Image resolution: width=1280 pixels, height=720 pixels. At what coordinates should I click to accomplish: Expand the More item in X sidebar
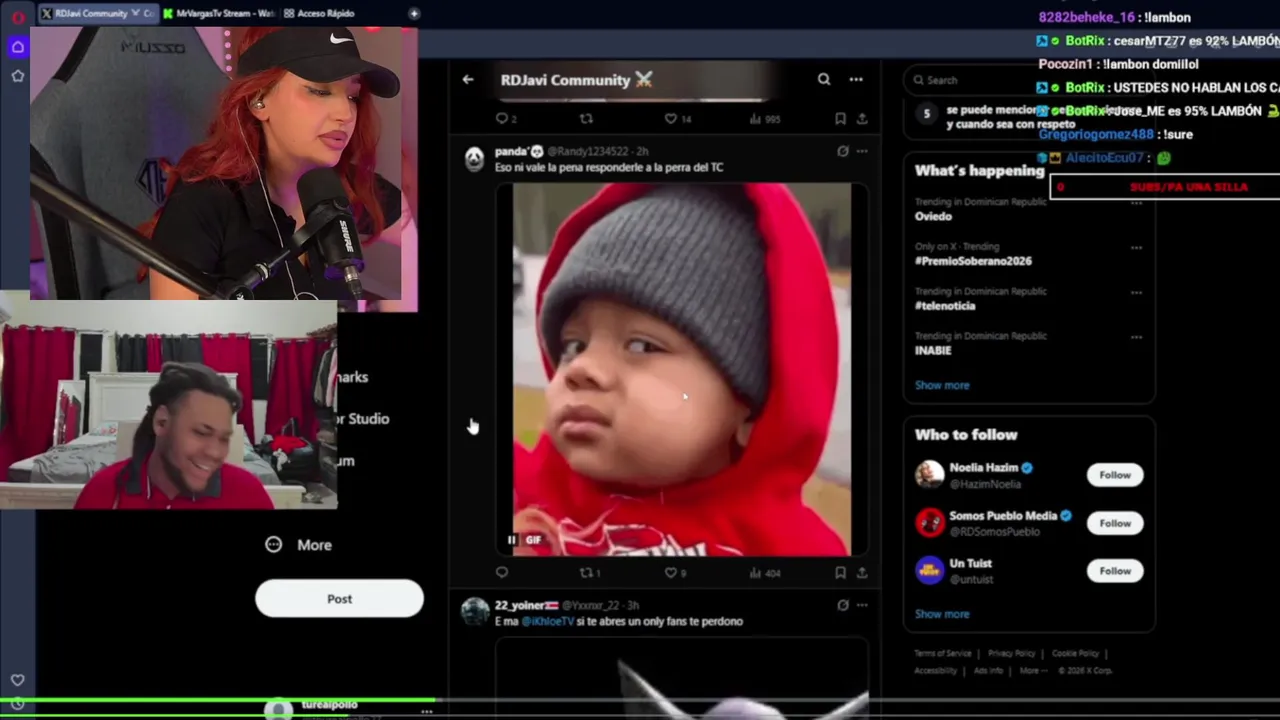[299, 545]
